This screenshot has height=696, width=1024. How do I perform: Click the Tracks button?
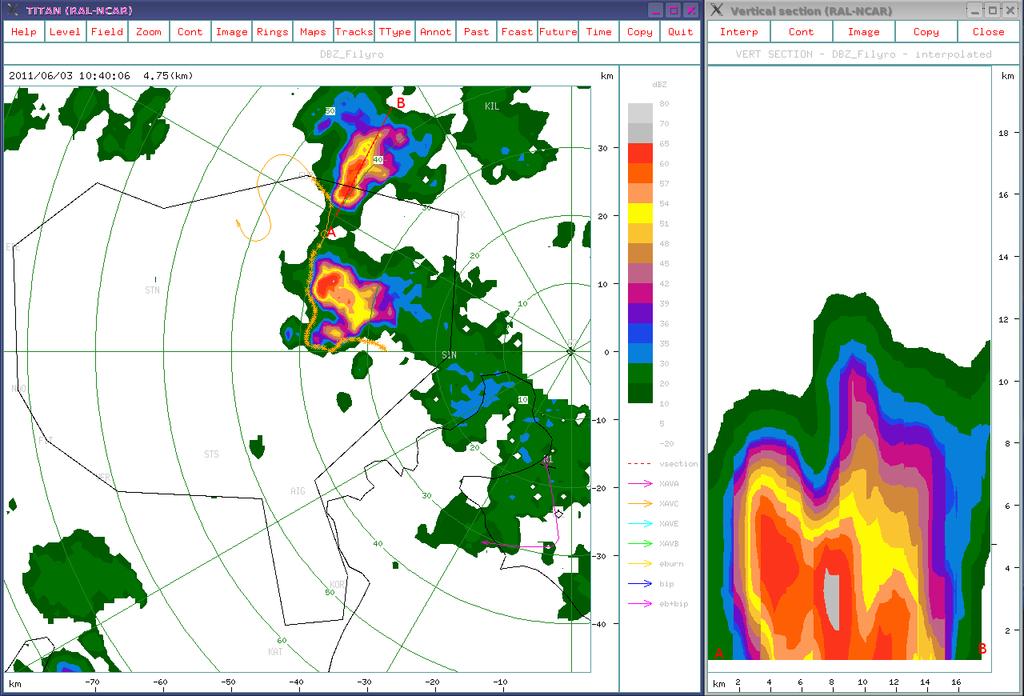coord(354,31)
